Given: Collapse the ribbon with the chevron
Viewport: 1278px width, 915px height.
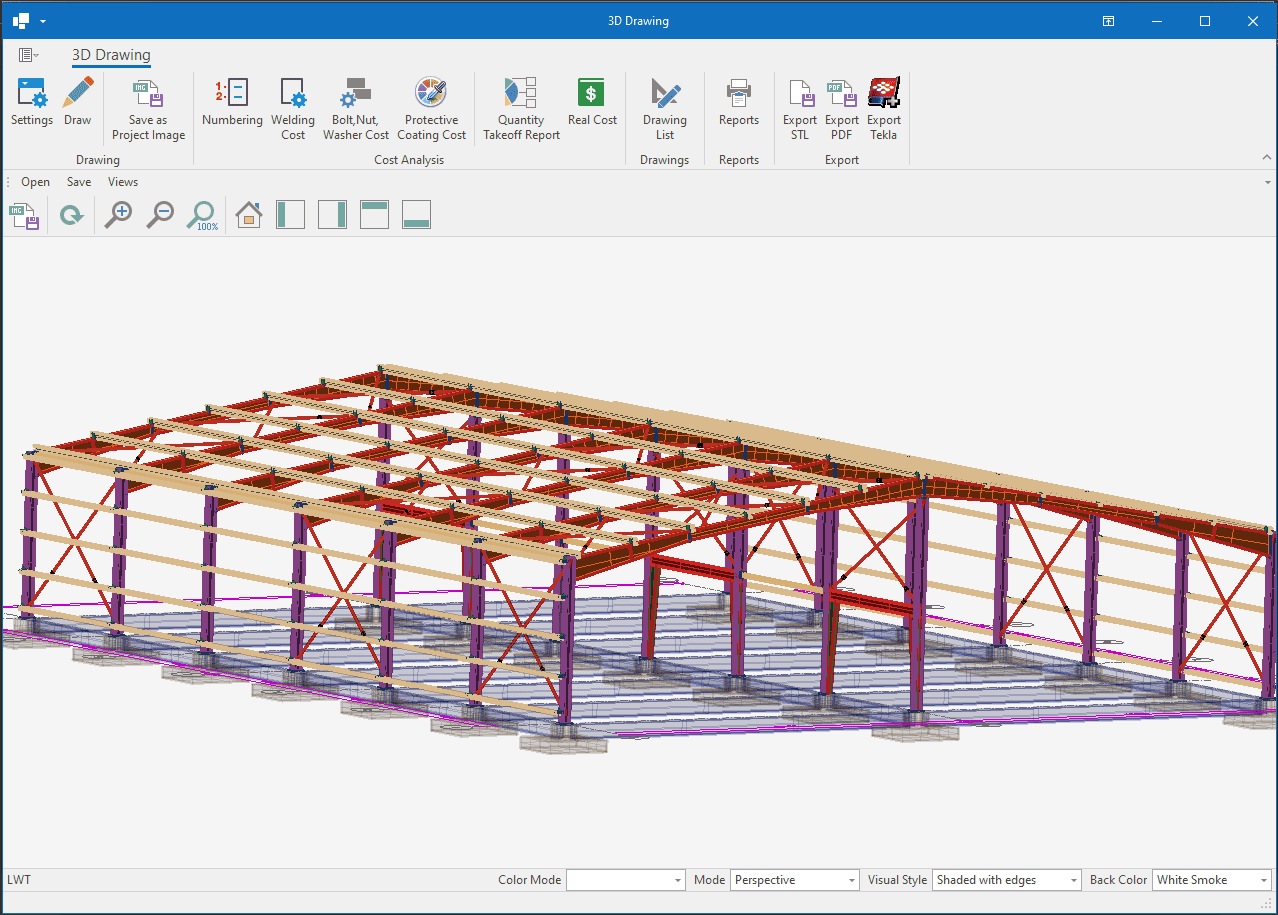Looking at the screenshot, I should [1266, 158].
